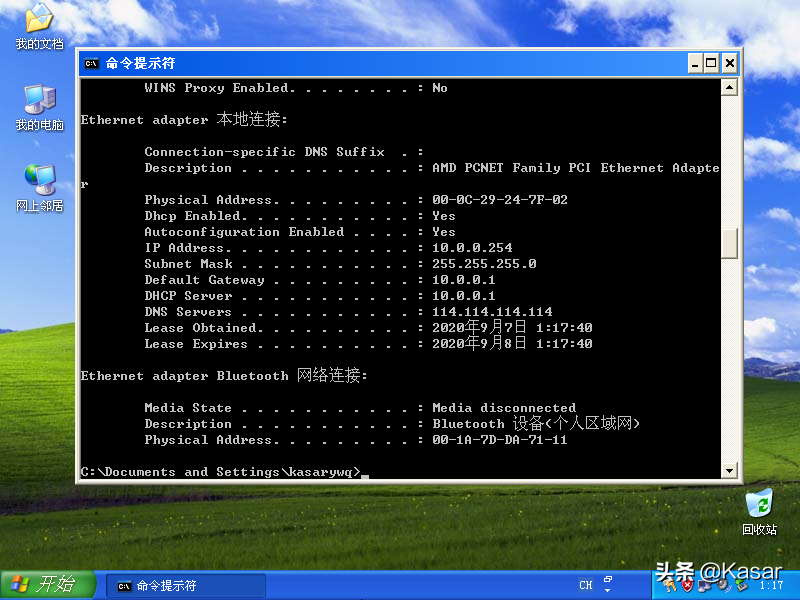Click the speaker volume tray icon
The width and height of the screenshot is (800, 600).
pyautogui.click(x=722, y=584)
